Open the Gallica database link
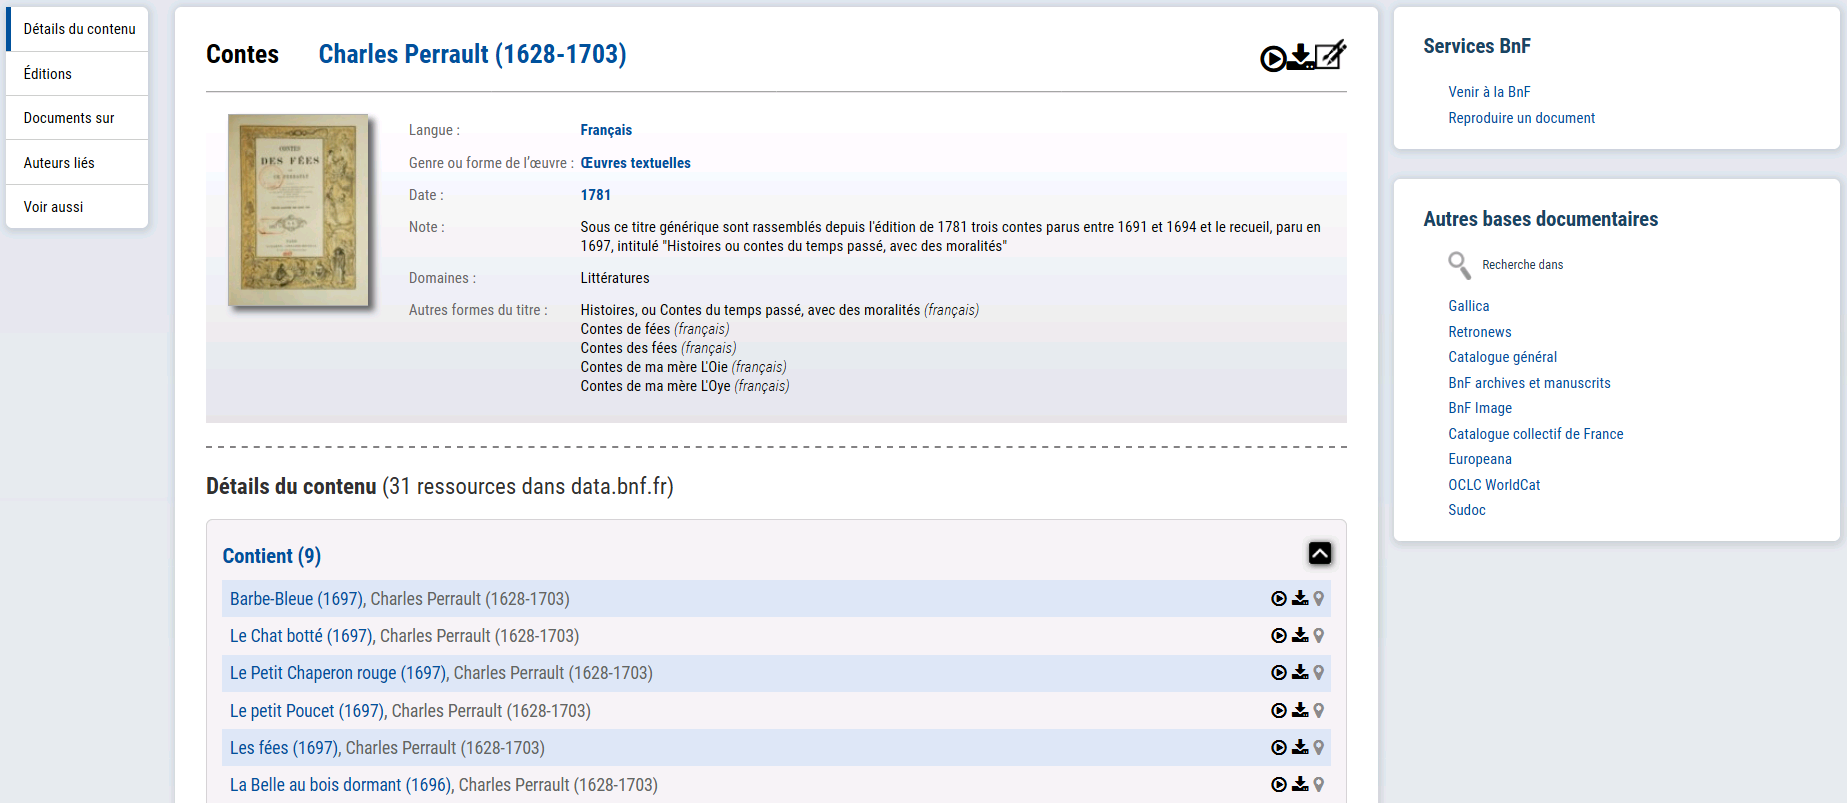Viewport: 1847px width, 803px height. pyautogui.click(x=1468, y=306)
